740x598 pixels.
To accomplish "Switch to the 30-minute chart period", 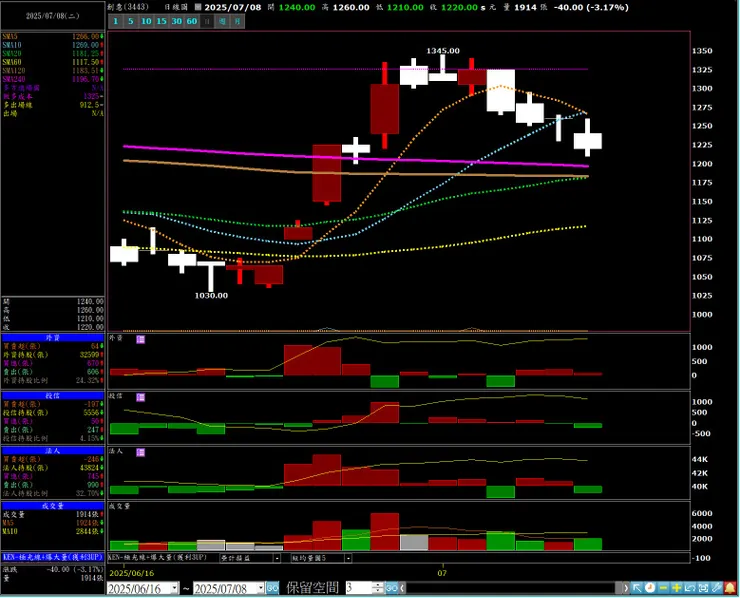I will coord(177,21).
